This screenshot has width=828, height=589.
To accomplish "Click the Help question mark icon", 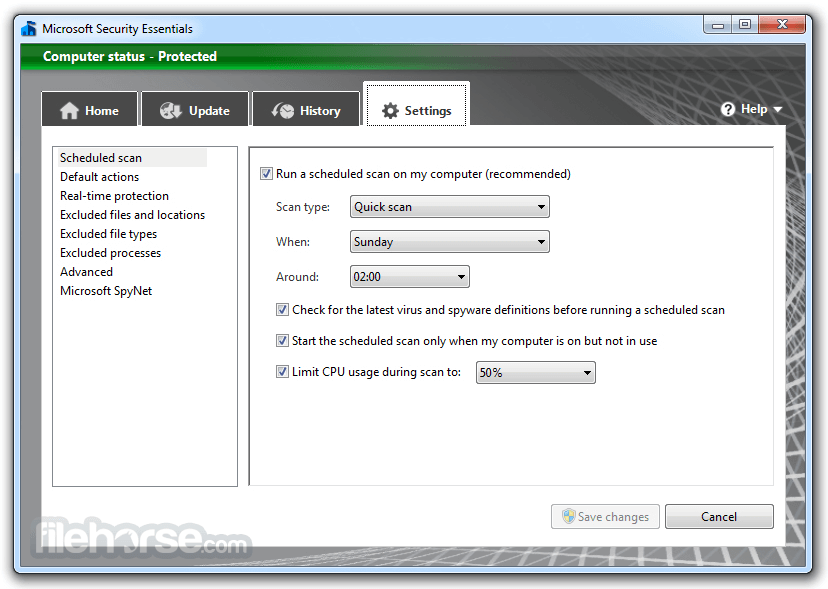I will coord(728,109).
